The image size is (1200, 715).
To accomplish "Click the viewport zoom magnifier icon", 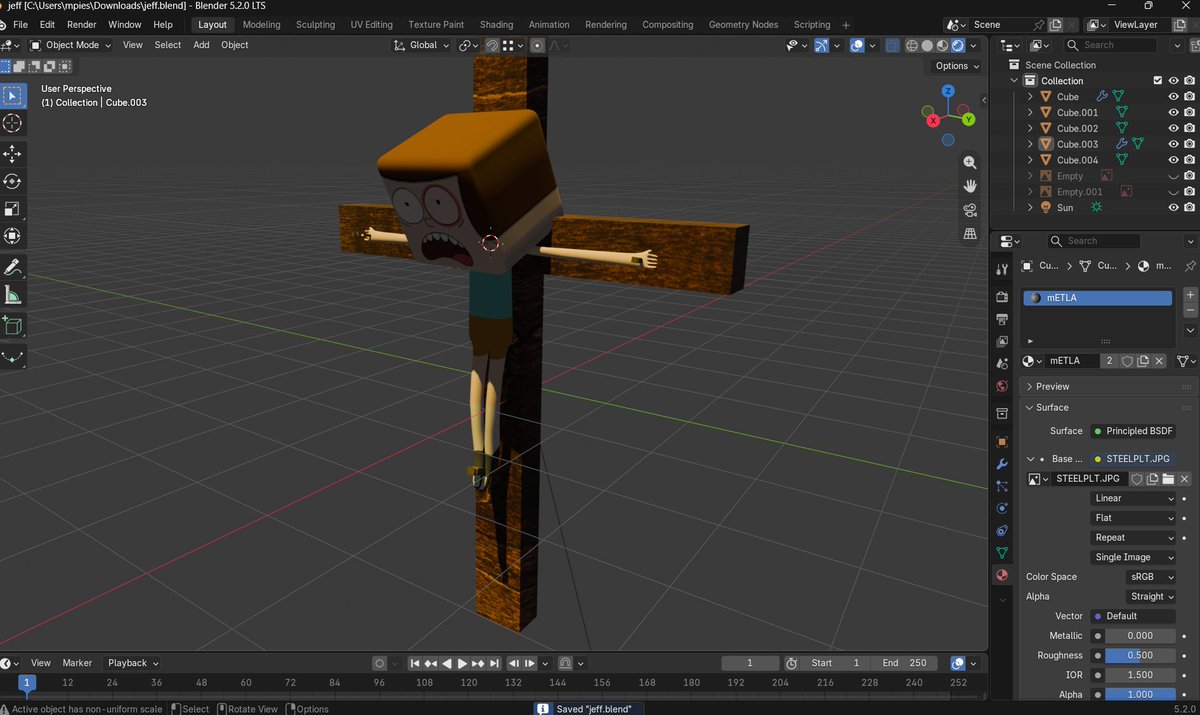I will 969,162.
